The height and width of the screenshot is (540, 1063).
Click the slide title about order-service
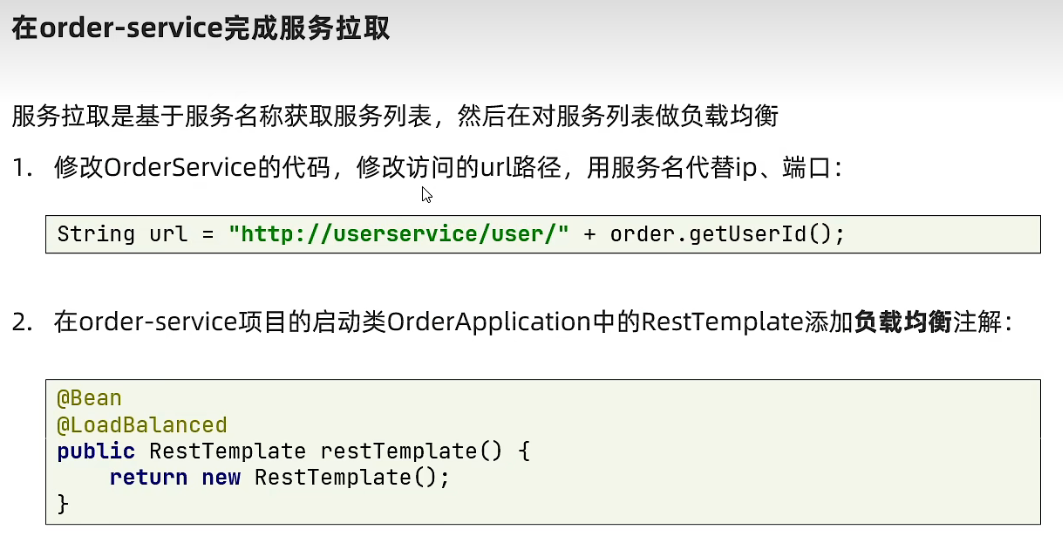(x=200, y=27)
